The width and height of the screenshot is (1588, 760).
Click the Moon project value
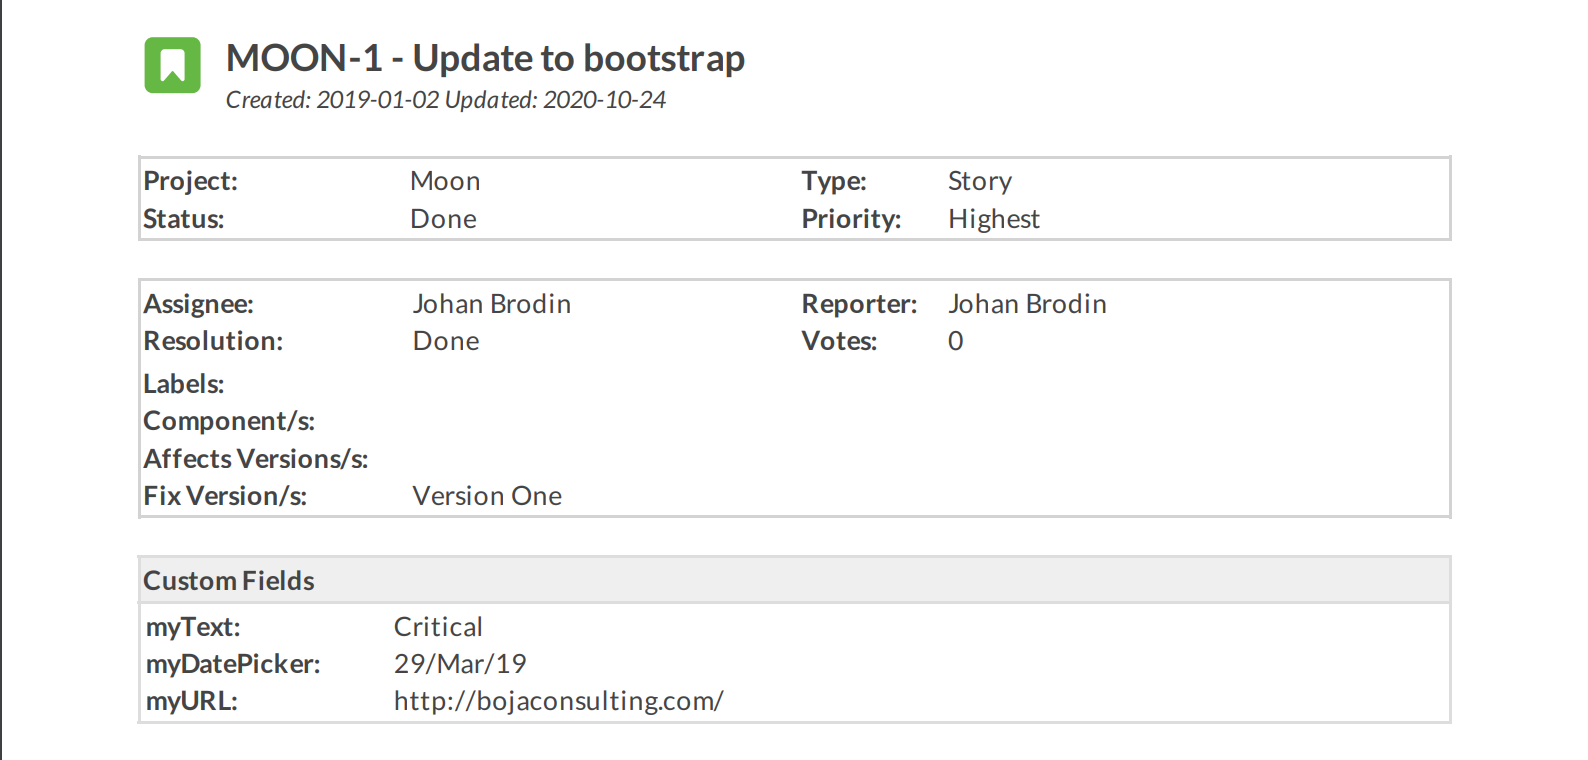pos(445,181)
